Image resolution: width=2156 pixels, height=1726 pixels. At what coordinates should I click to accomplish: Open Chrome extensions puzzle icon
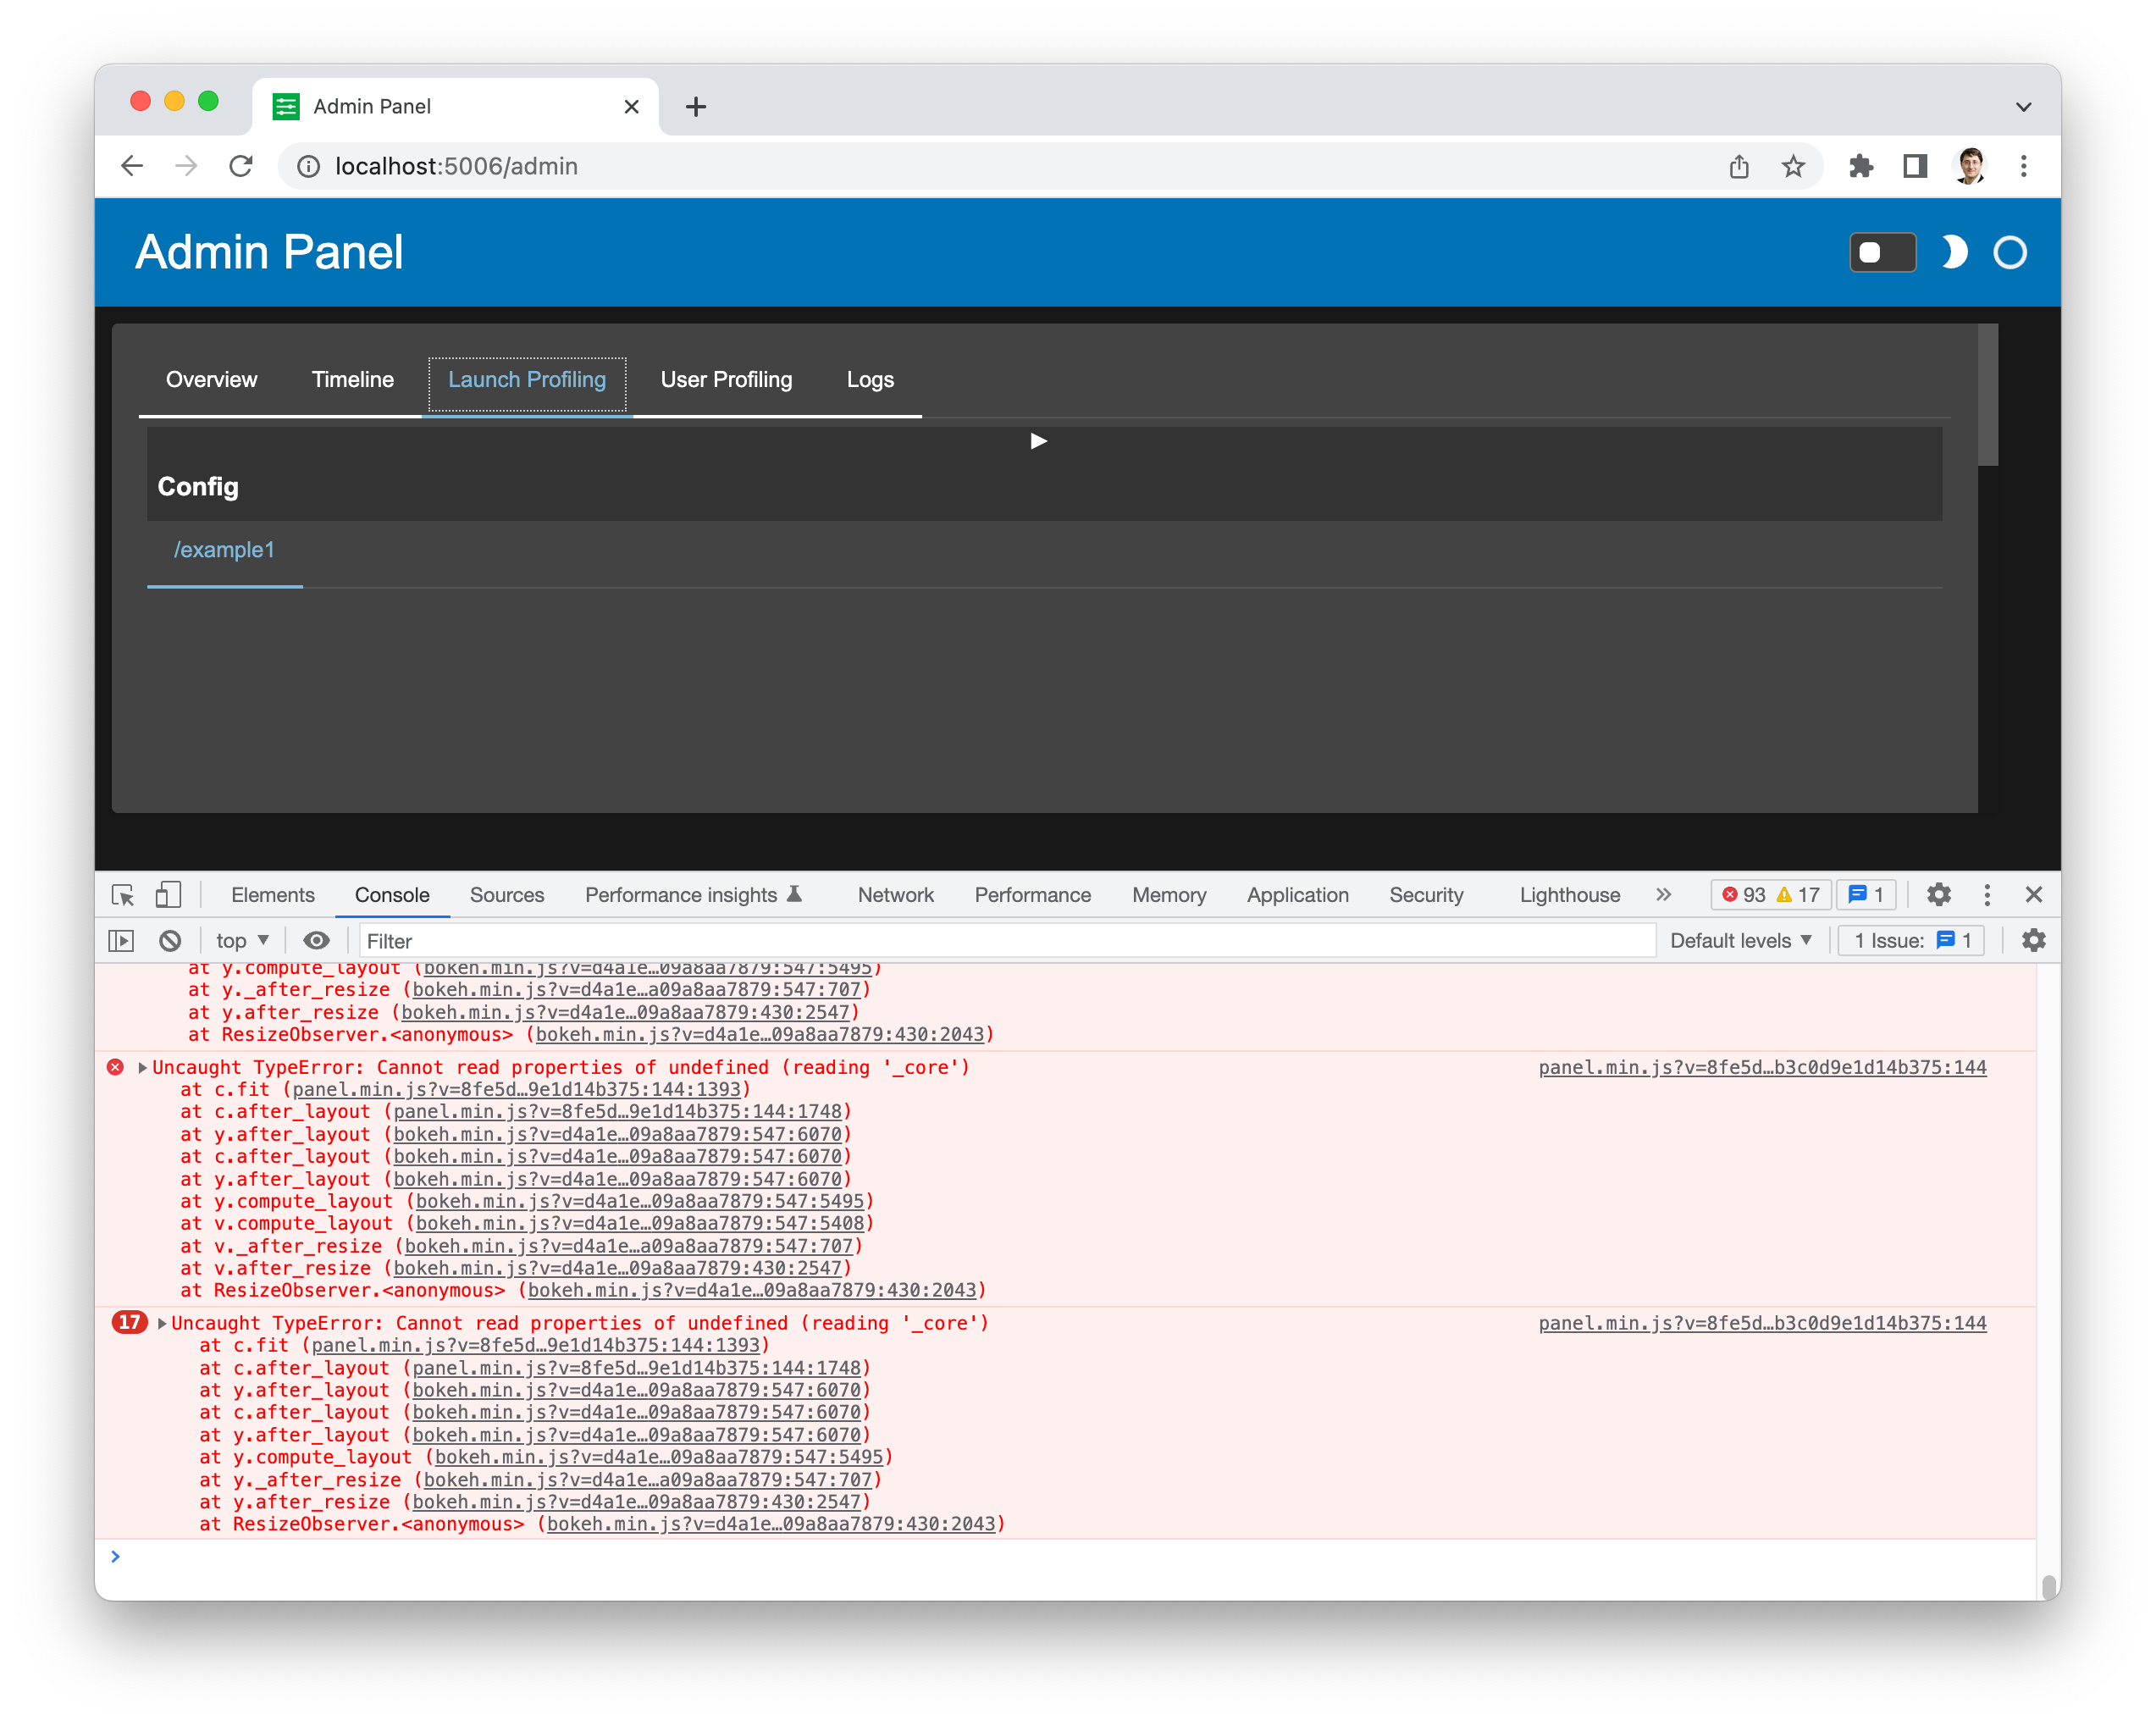point(1861,167)
